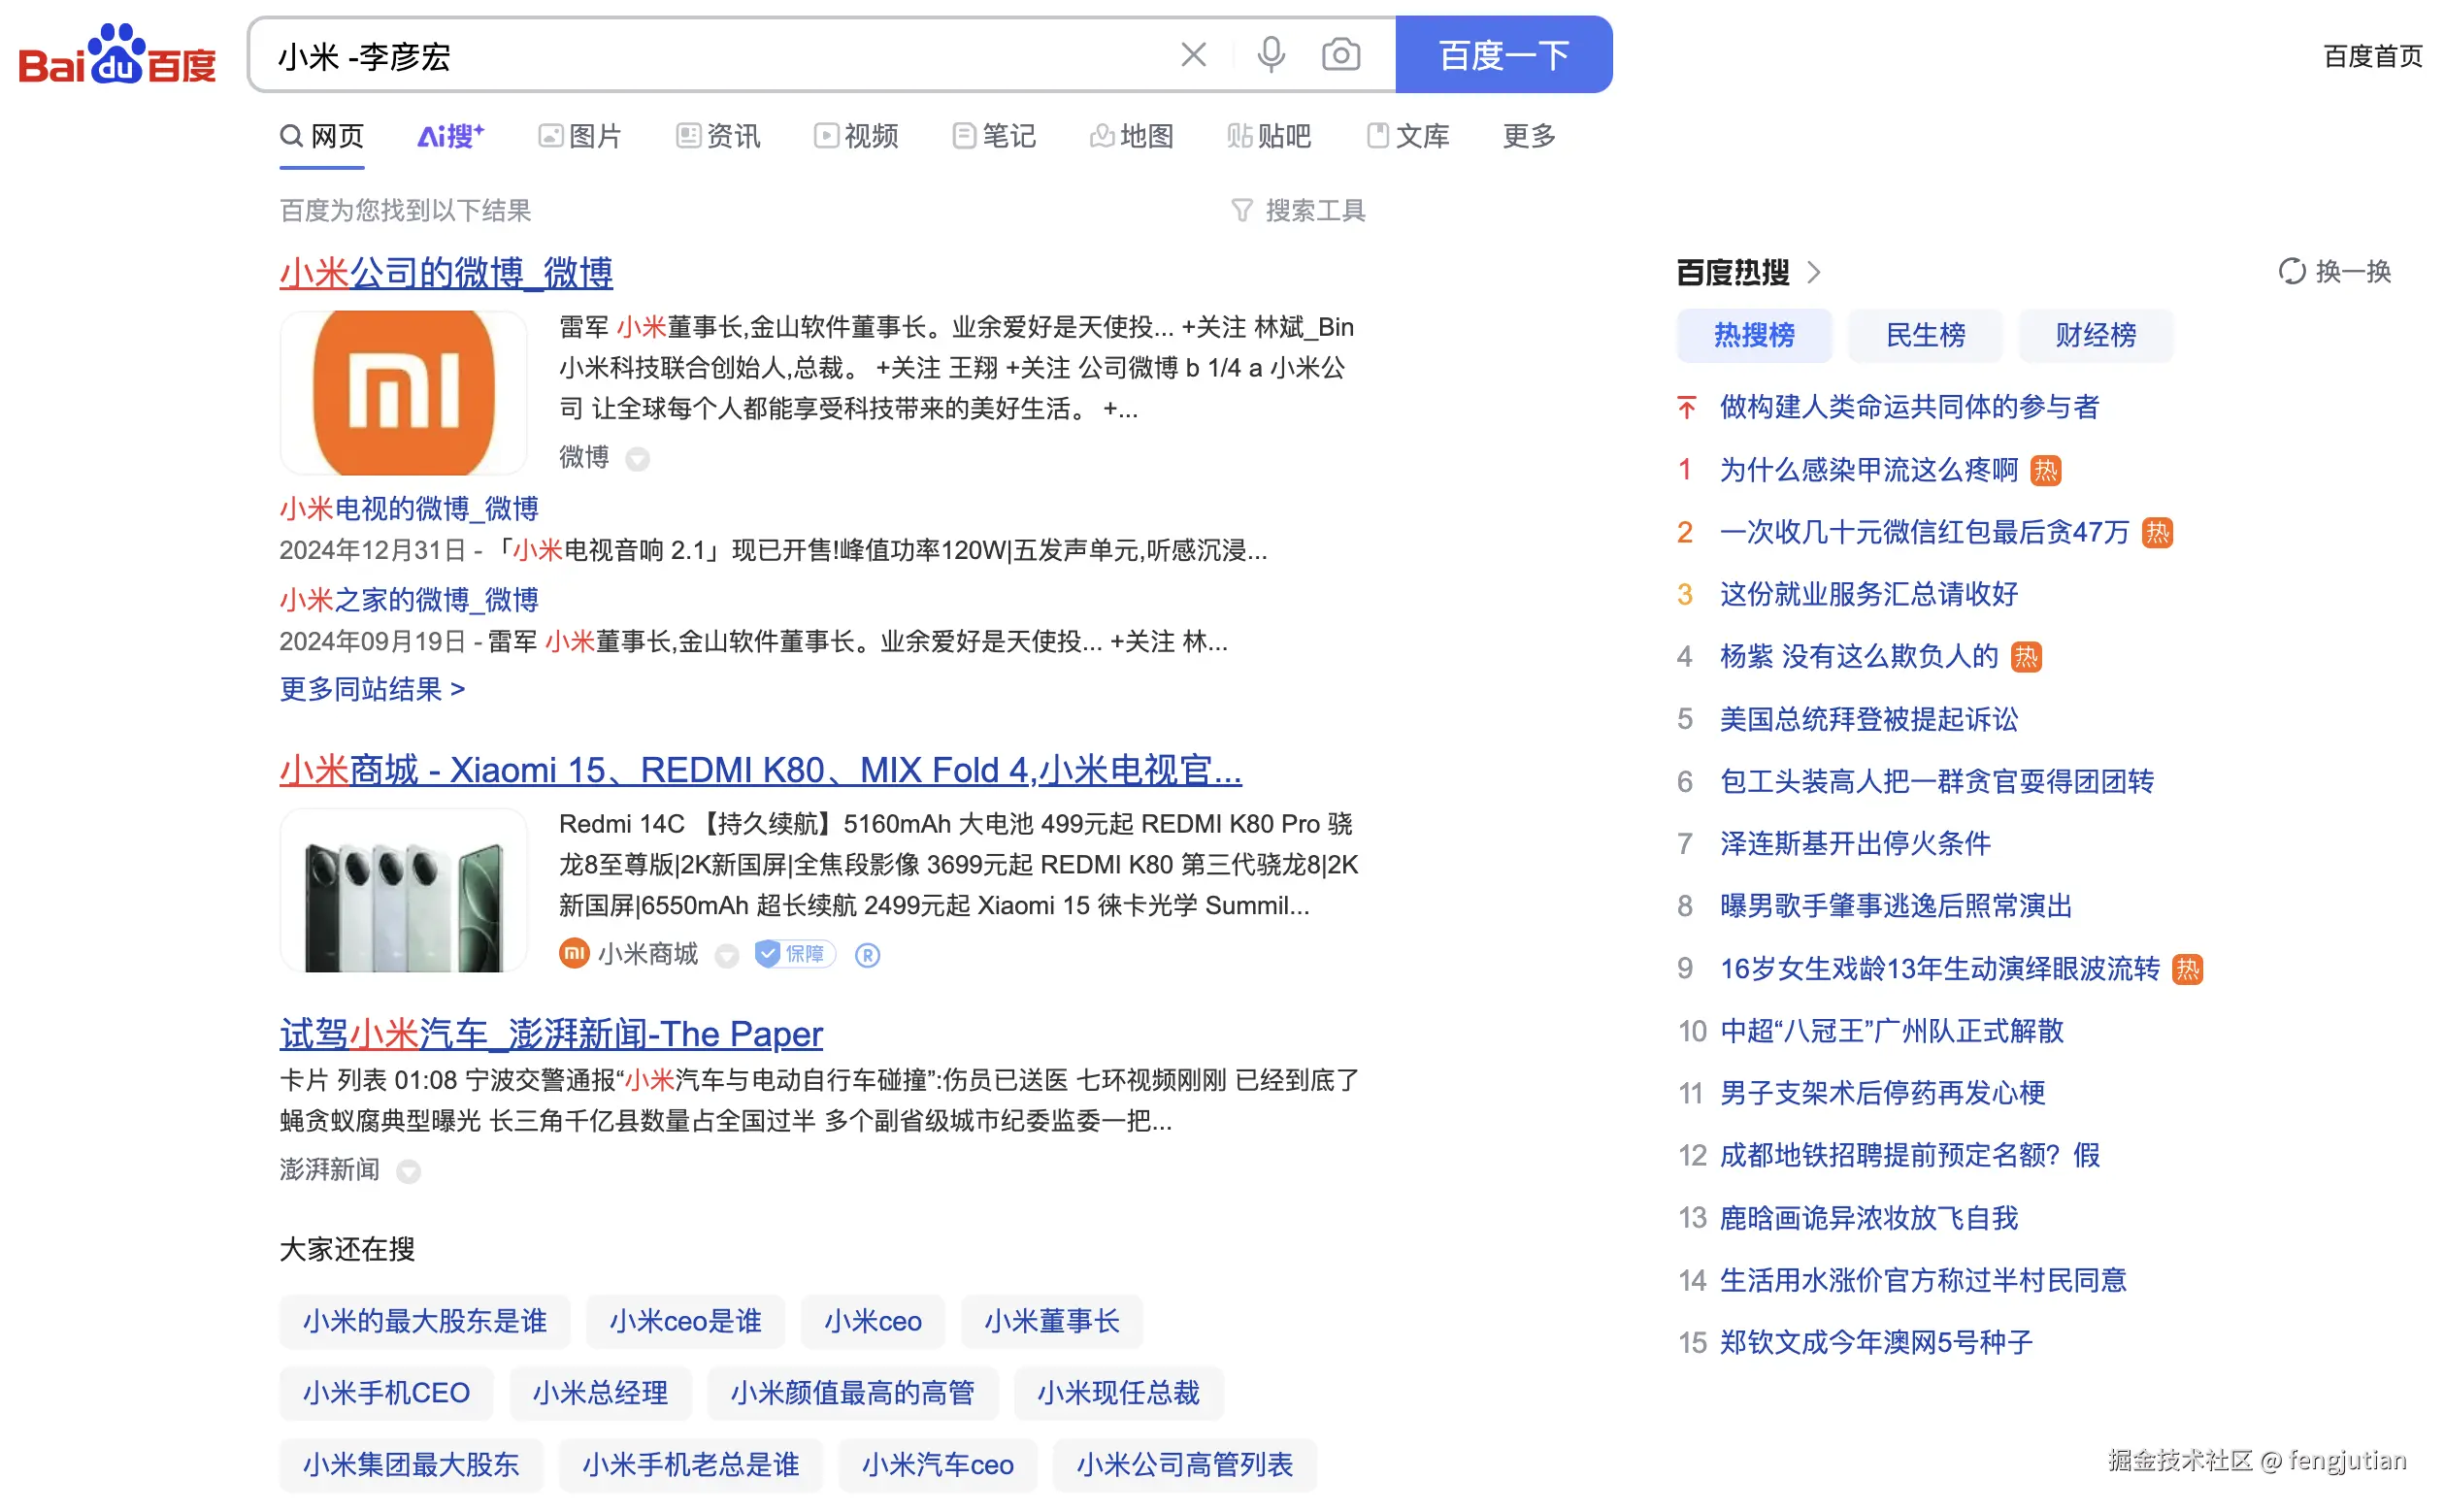Switch to the 视频 search tab
This screenshot has width=2444, height=1512.
pyautogui.click(x=856, y=137)
